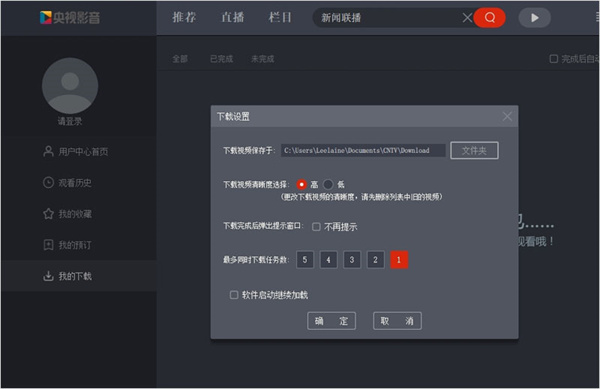Screen dimensions: 600x389
Task: Close the 下载设置 dialog
Action: point(507,116)
